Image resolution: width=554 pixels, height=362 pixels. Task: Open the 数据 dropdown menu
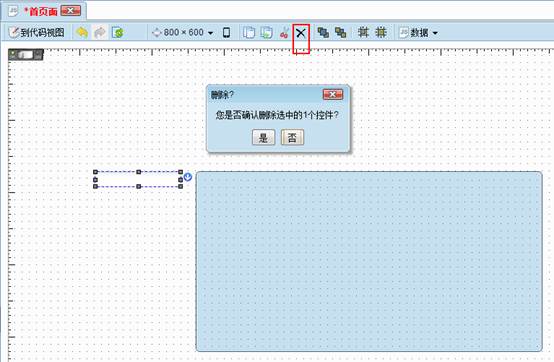(x=419, y=32)
